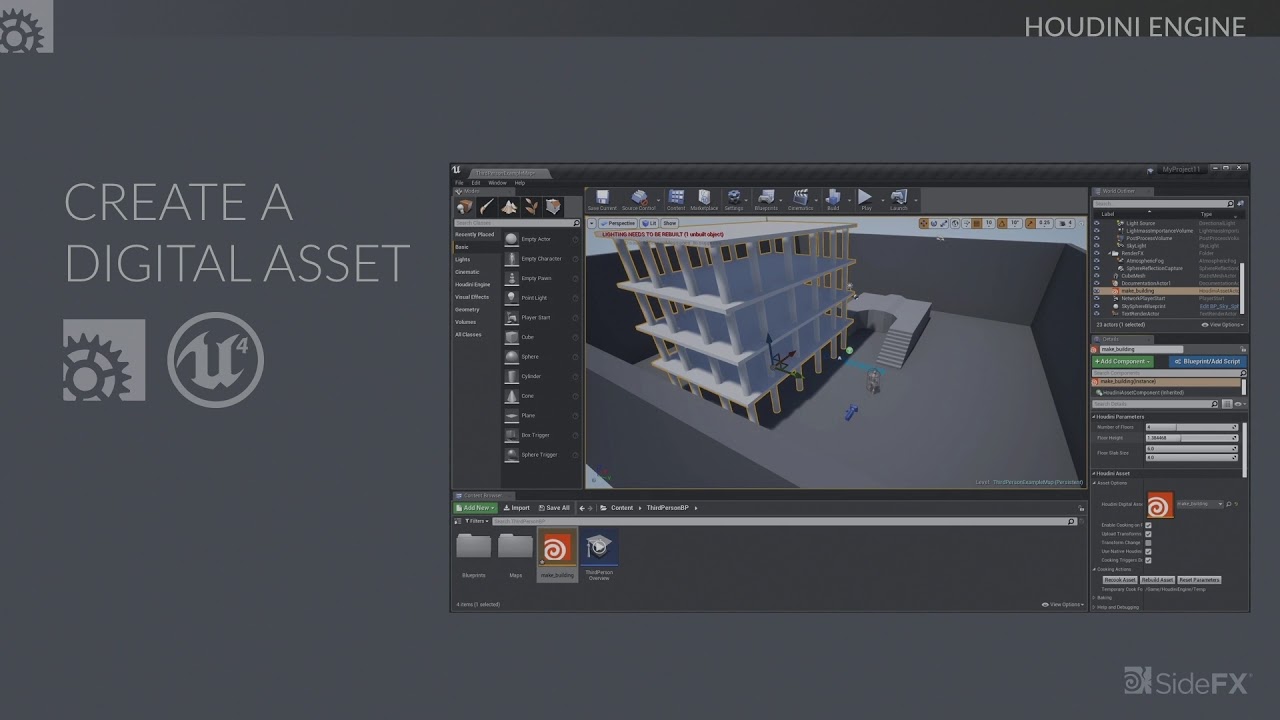Select Paint mode brush icon
Viewport: 1280px width, 720px height.
click(x=487, y=207)
